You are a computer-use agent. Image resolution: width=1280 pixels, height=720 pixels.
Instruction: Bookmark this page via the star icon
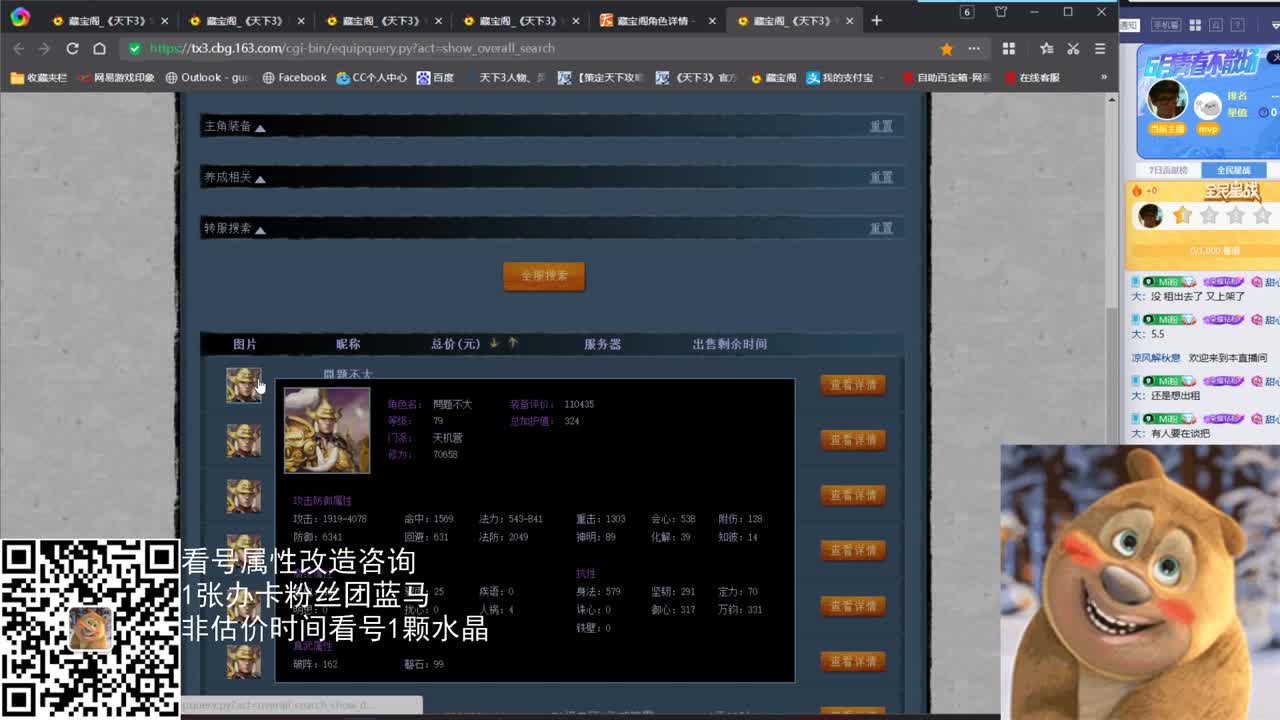coord(947,47)
